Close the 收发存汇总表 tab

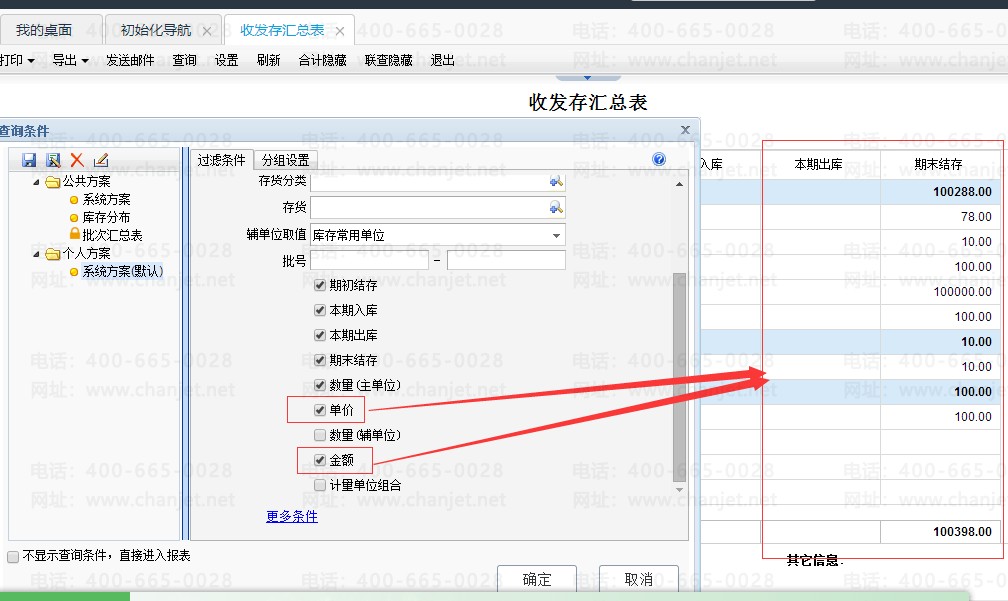click(x=340, y=31)
